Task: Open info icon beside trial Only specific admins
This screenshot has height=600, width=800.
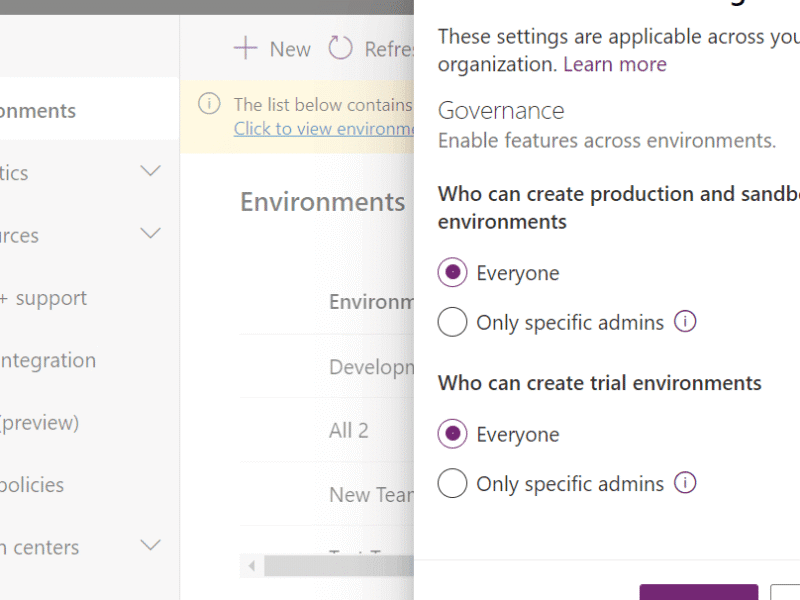Action: click(685, 483)
